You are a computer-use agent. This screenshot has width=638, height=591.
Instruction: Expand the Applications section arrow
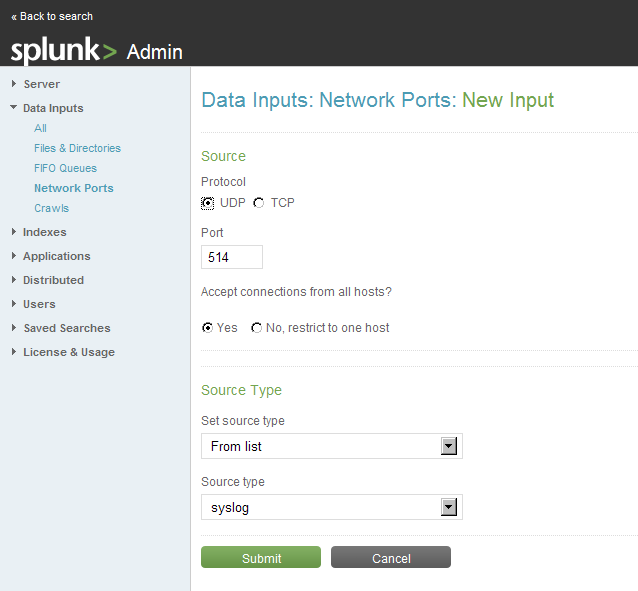pyautogui.click(x=14, y=256)
